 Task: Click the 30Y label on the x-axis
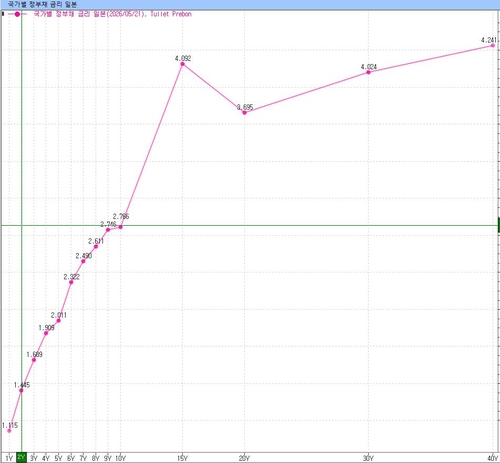368,458
